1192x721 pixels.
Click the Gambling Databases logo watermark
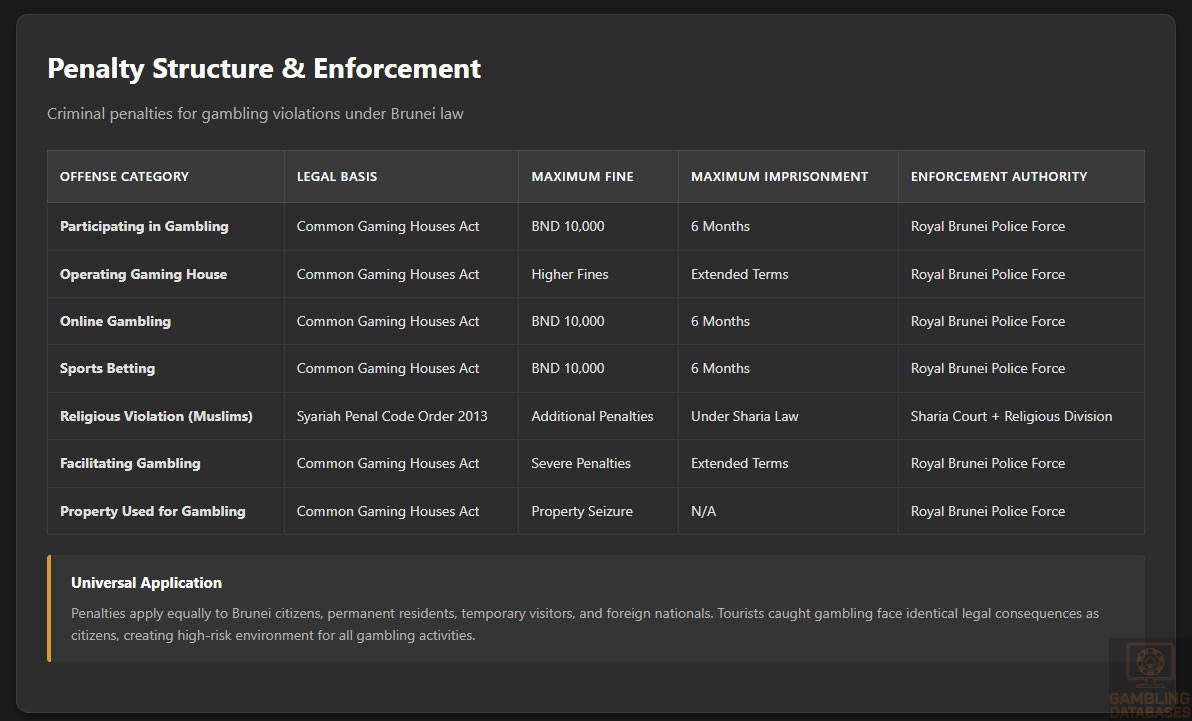1149,679
